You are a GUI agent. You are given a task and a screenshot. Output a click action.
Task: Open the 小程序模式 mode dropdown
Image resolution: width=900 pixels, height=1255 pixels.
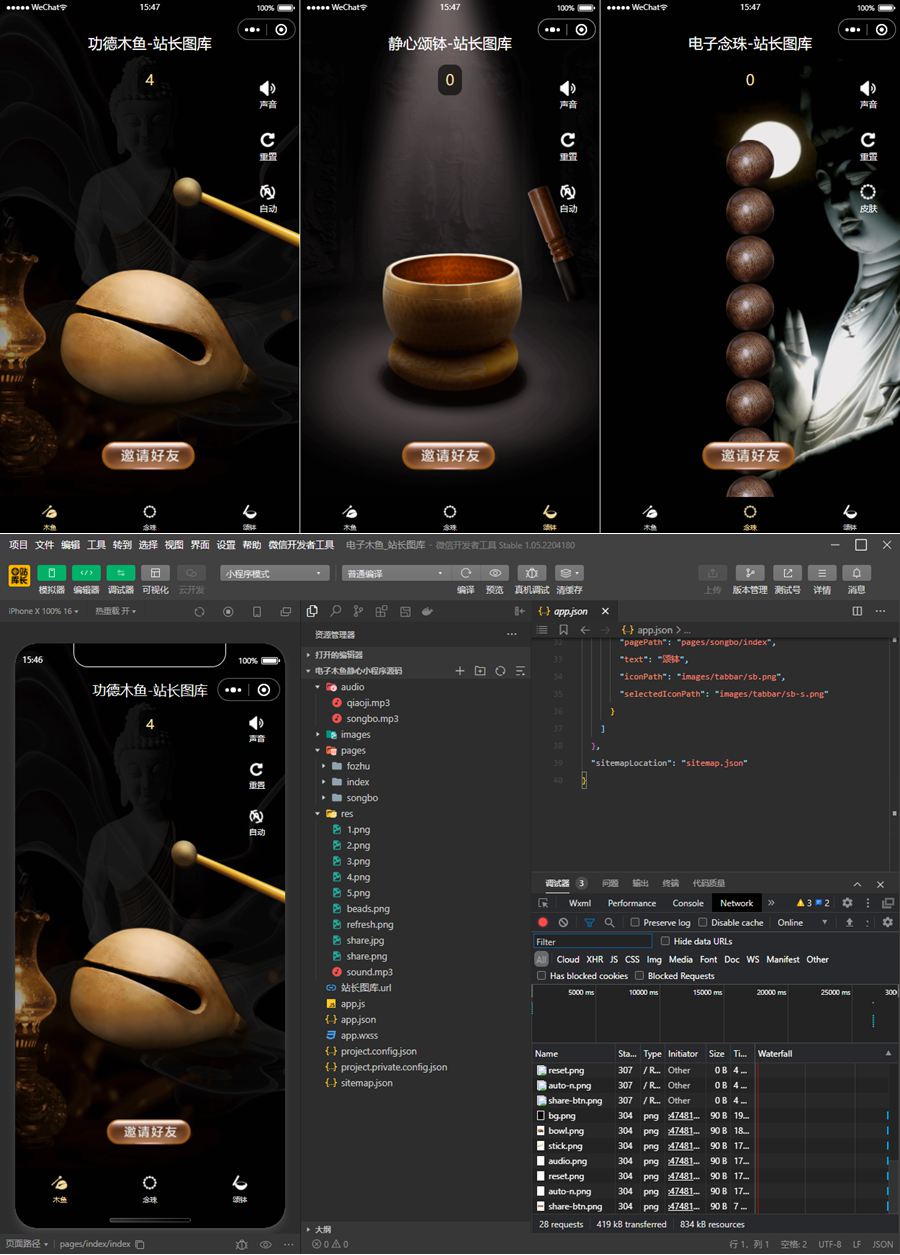coord(274,574)
